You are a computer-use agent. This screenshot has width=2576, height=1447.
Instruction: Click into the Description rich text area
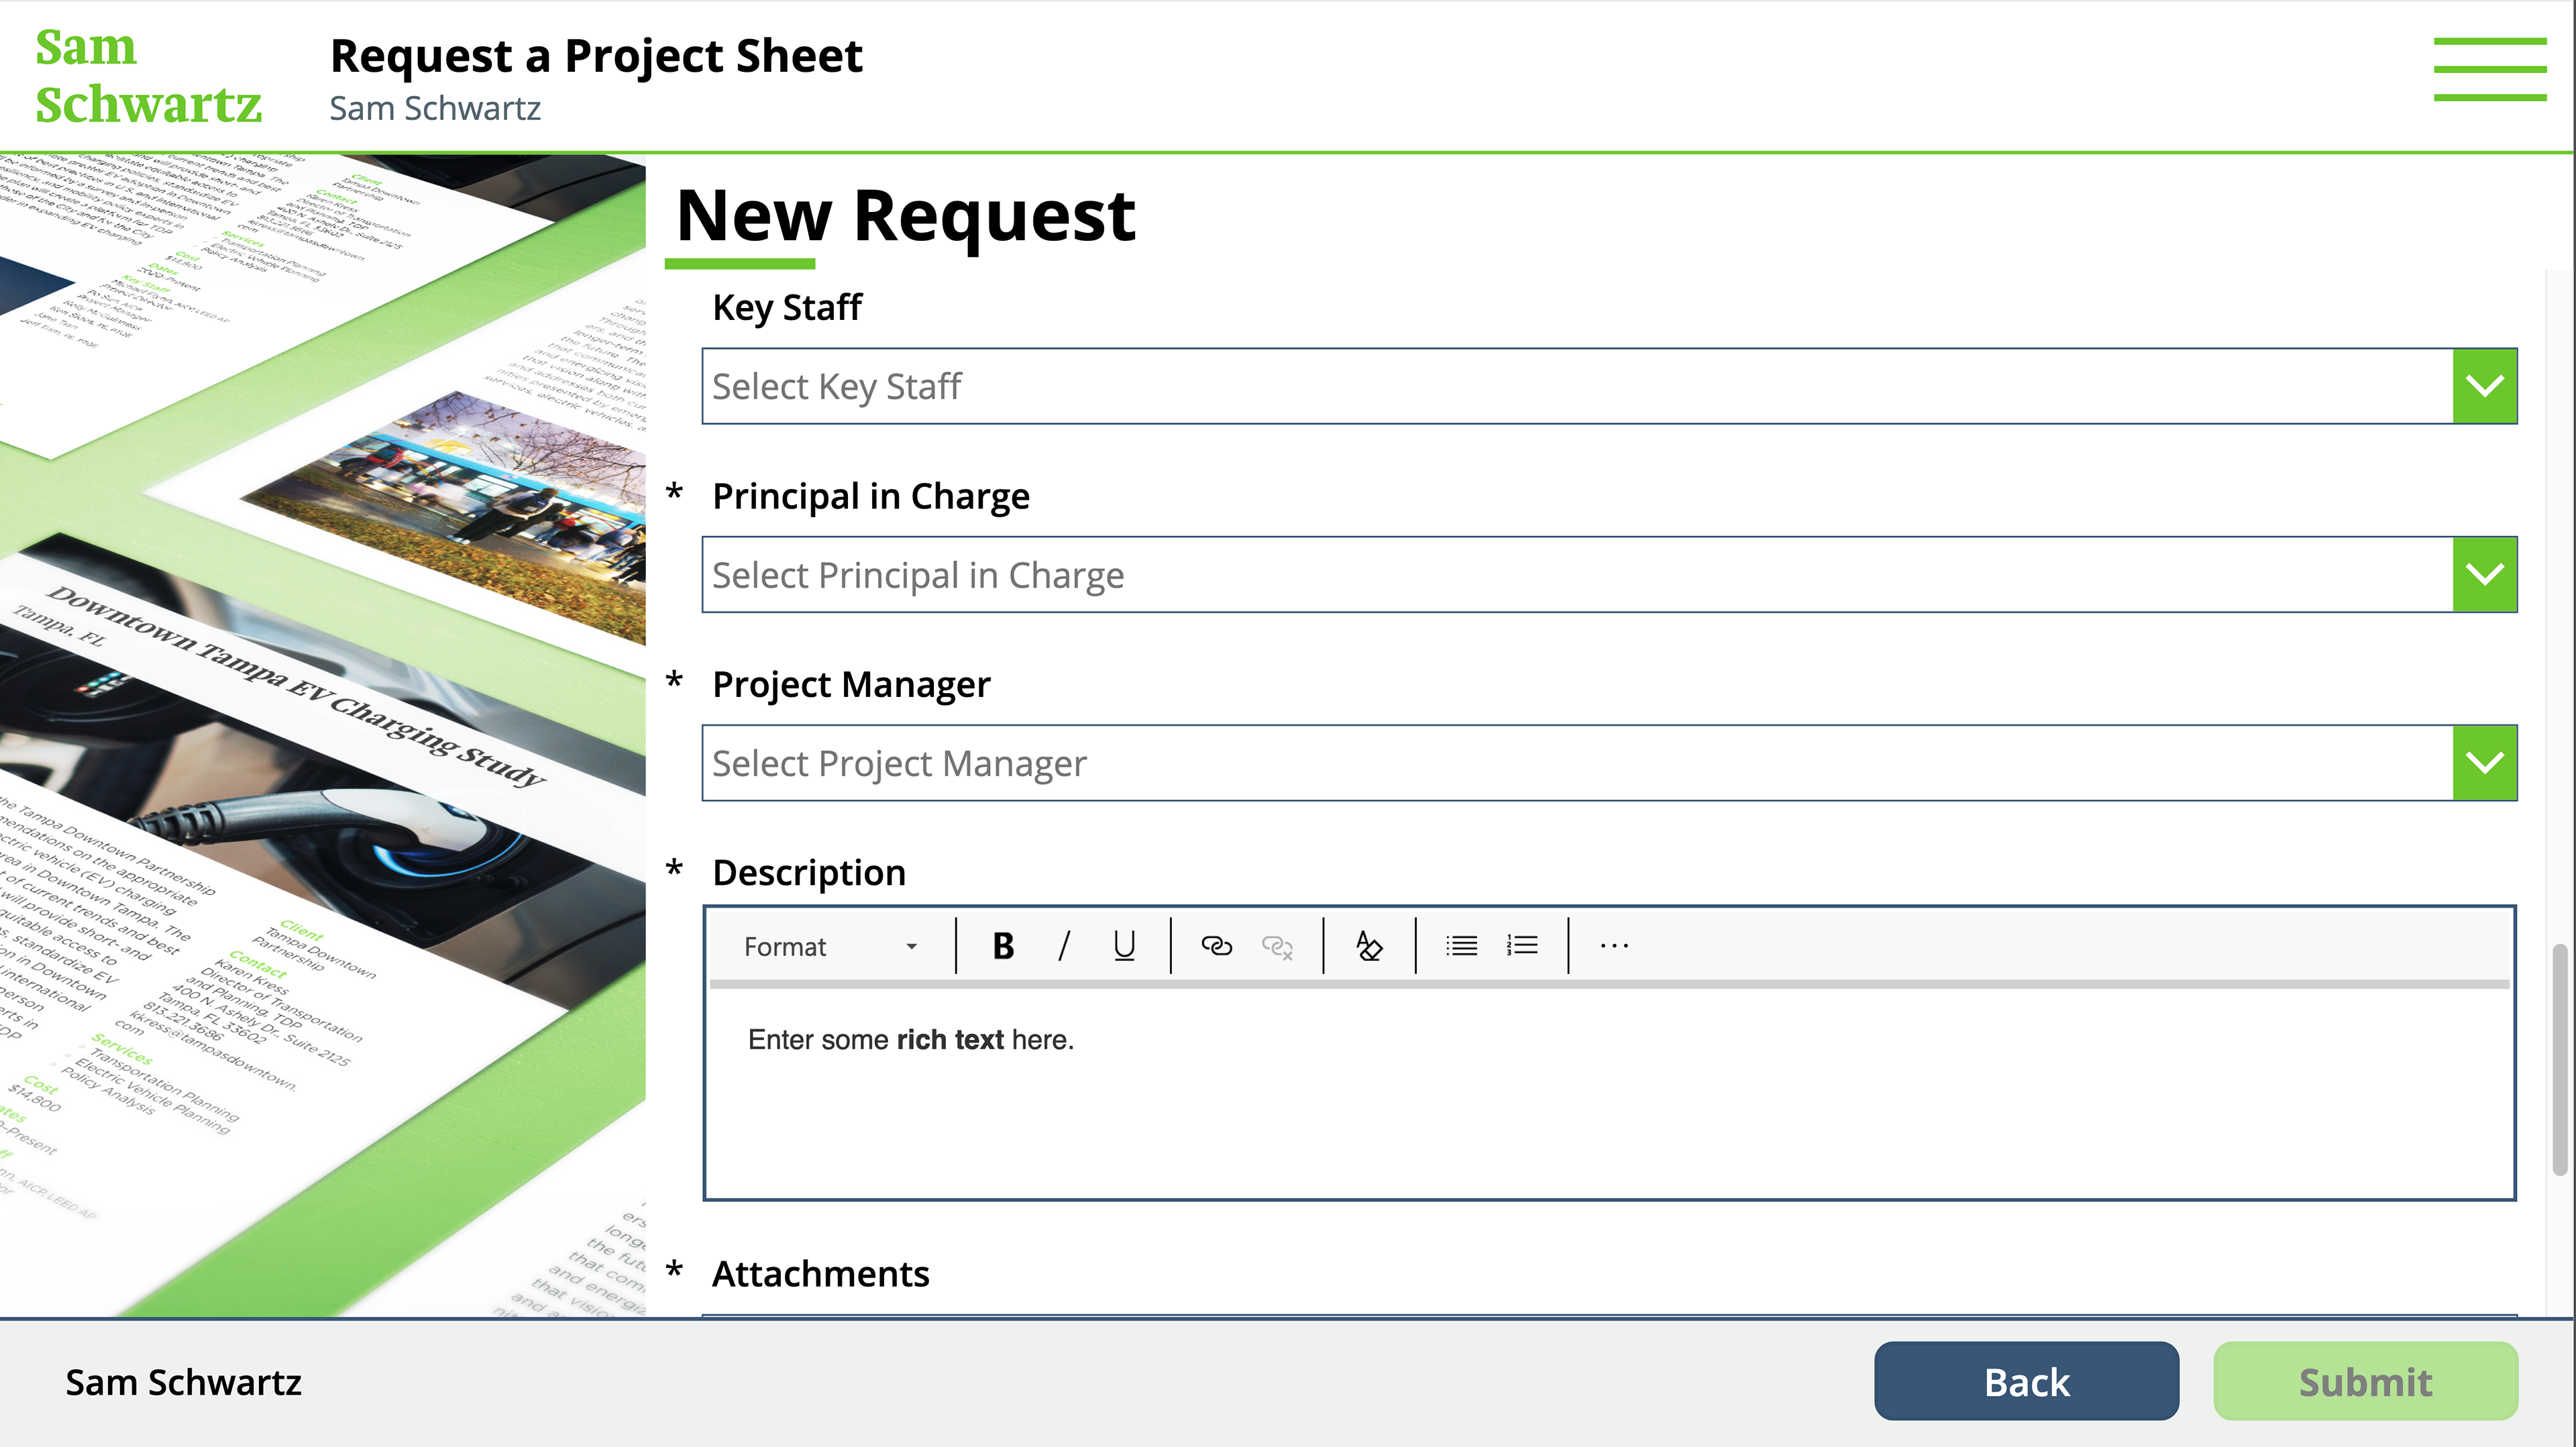pyautogui.click(x=1609, y=1092)
